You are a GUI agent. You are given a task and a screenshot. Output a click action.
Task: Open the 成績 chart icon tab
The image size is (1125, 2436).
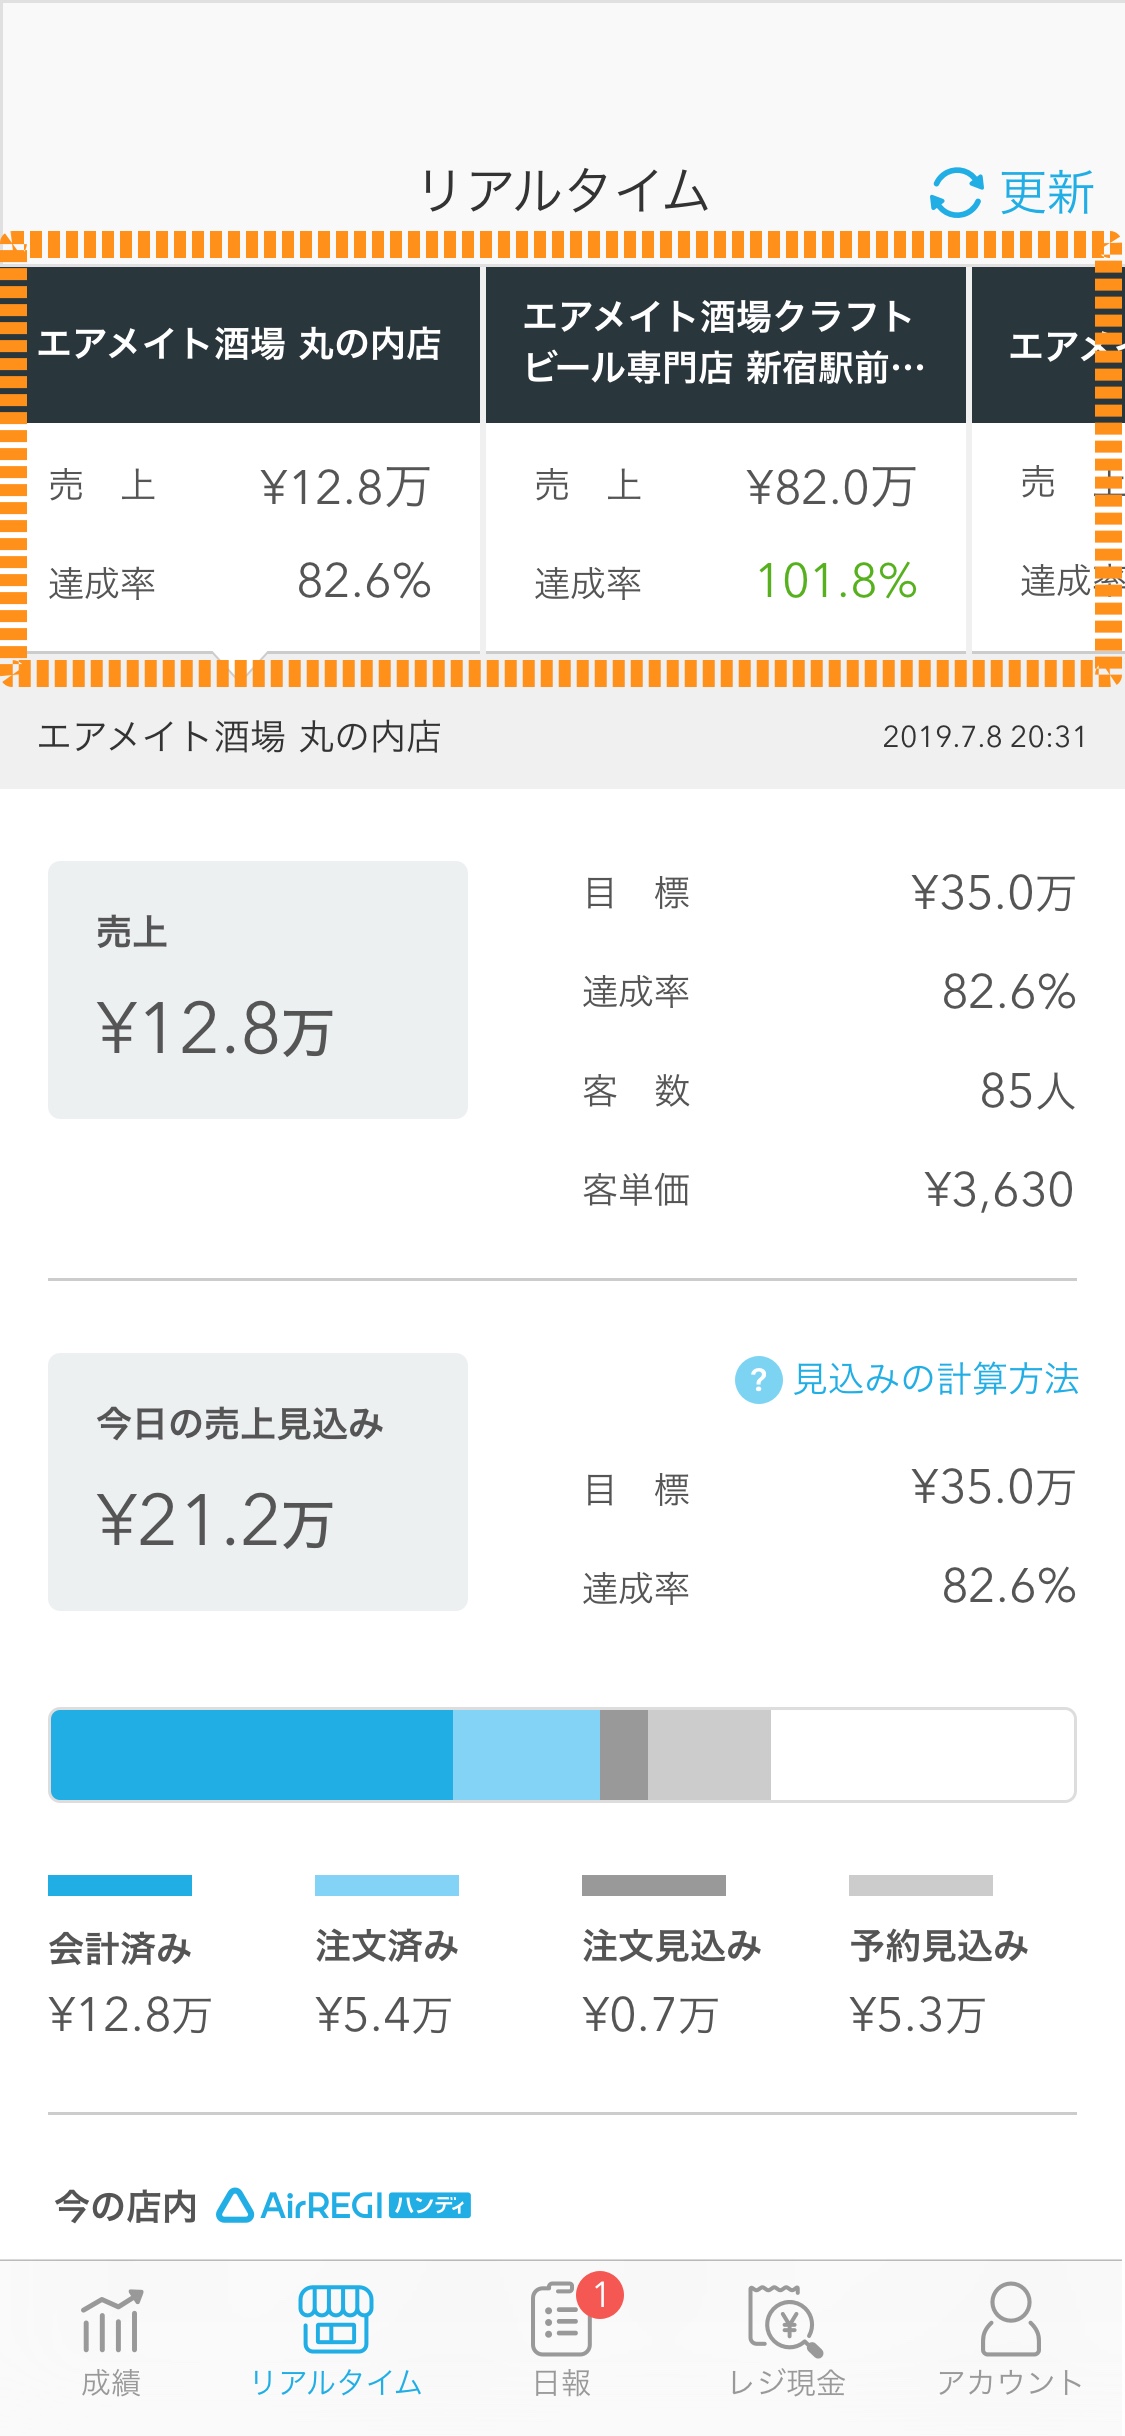coord(111,2321)
